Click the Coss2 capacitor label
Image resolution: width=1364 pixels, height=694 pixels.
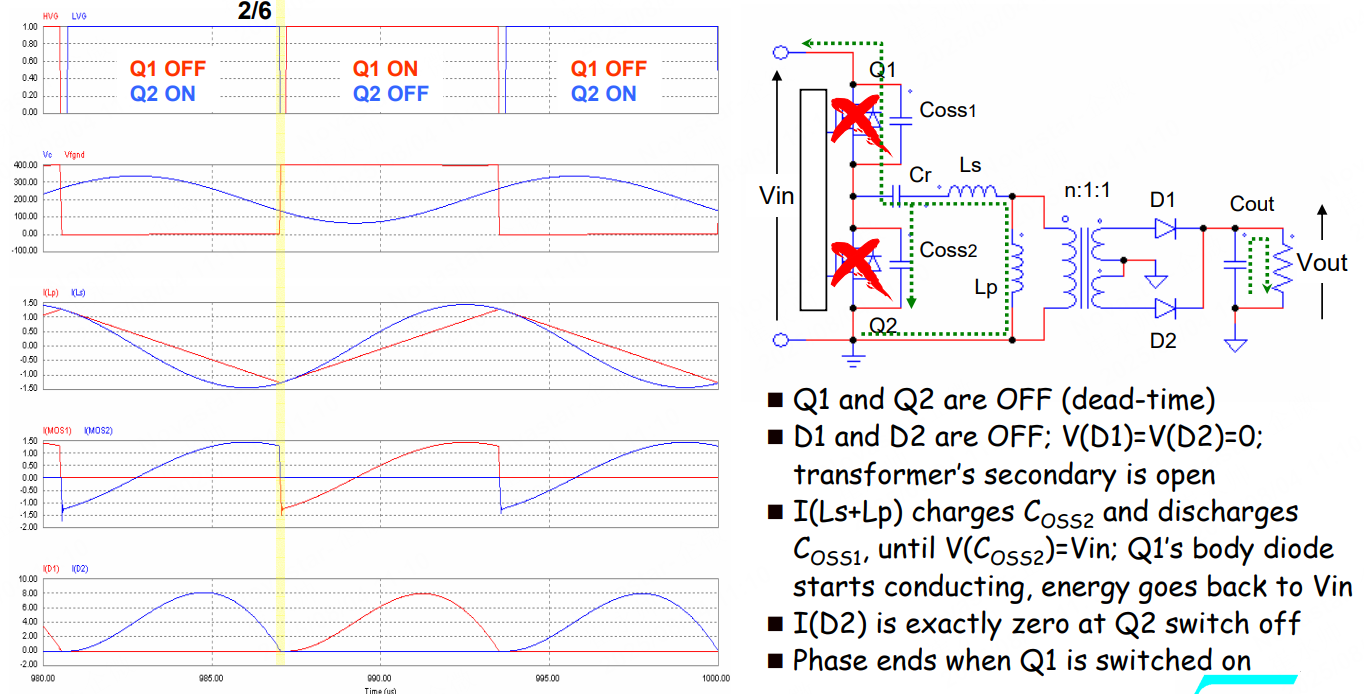(949, 249)
